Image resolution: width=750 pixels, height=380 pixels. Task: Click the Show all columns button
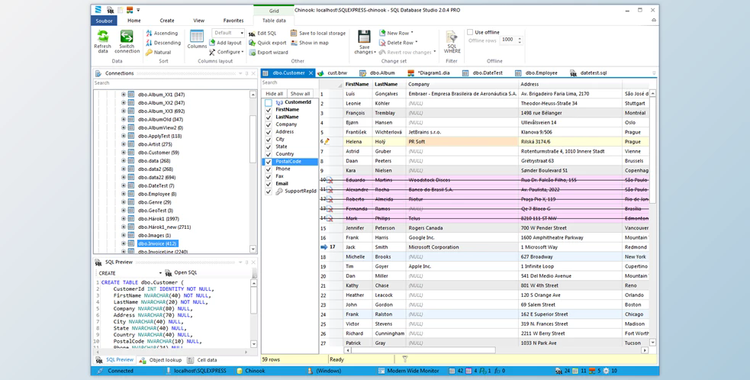300,93
